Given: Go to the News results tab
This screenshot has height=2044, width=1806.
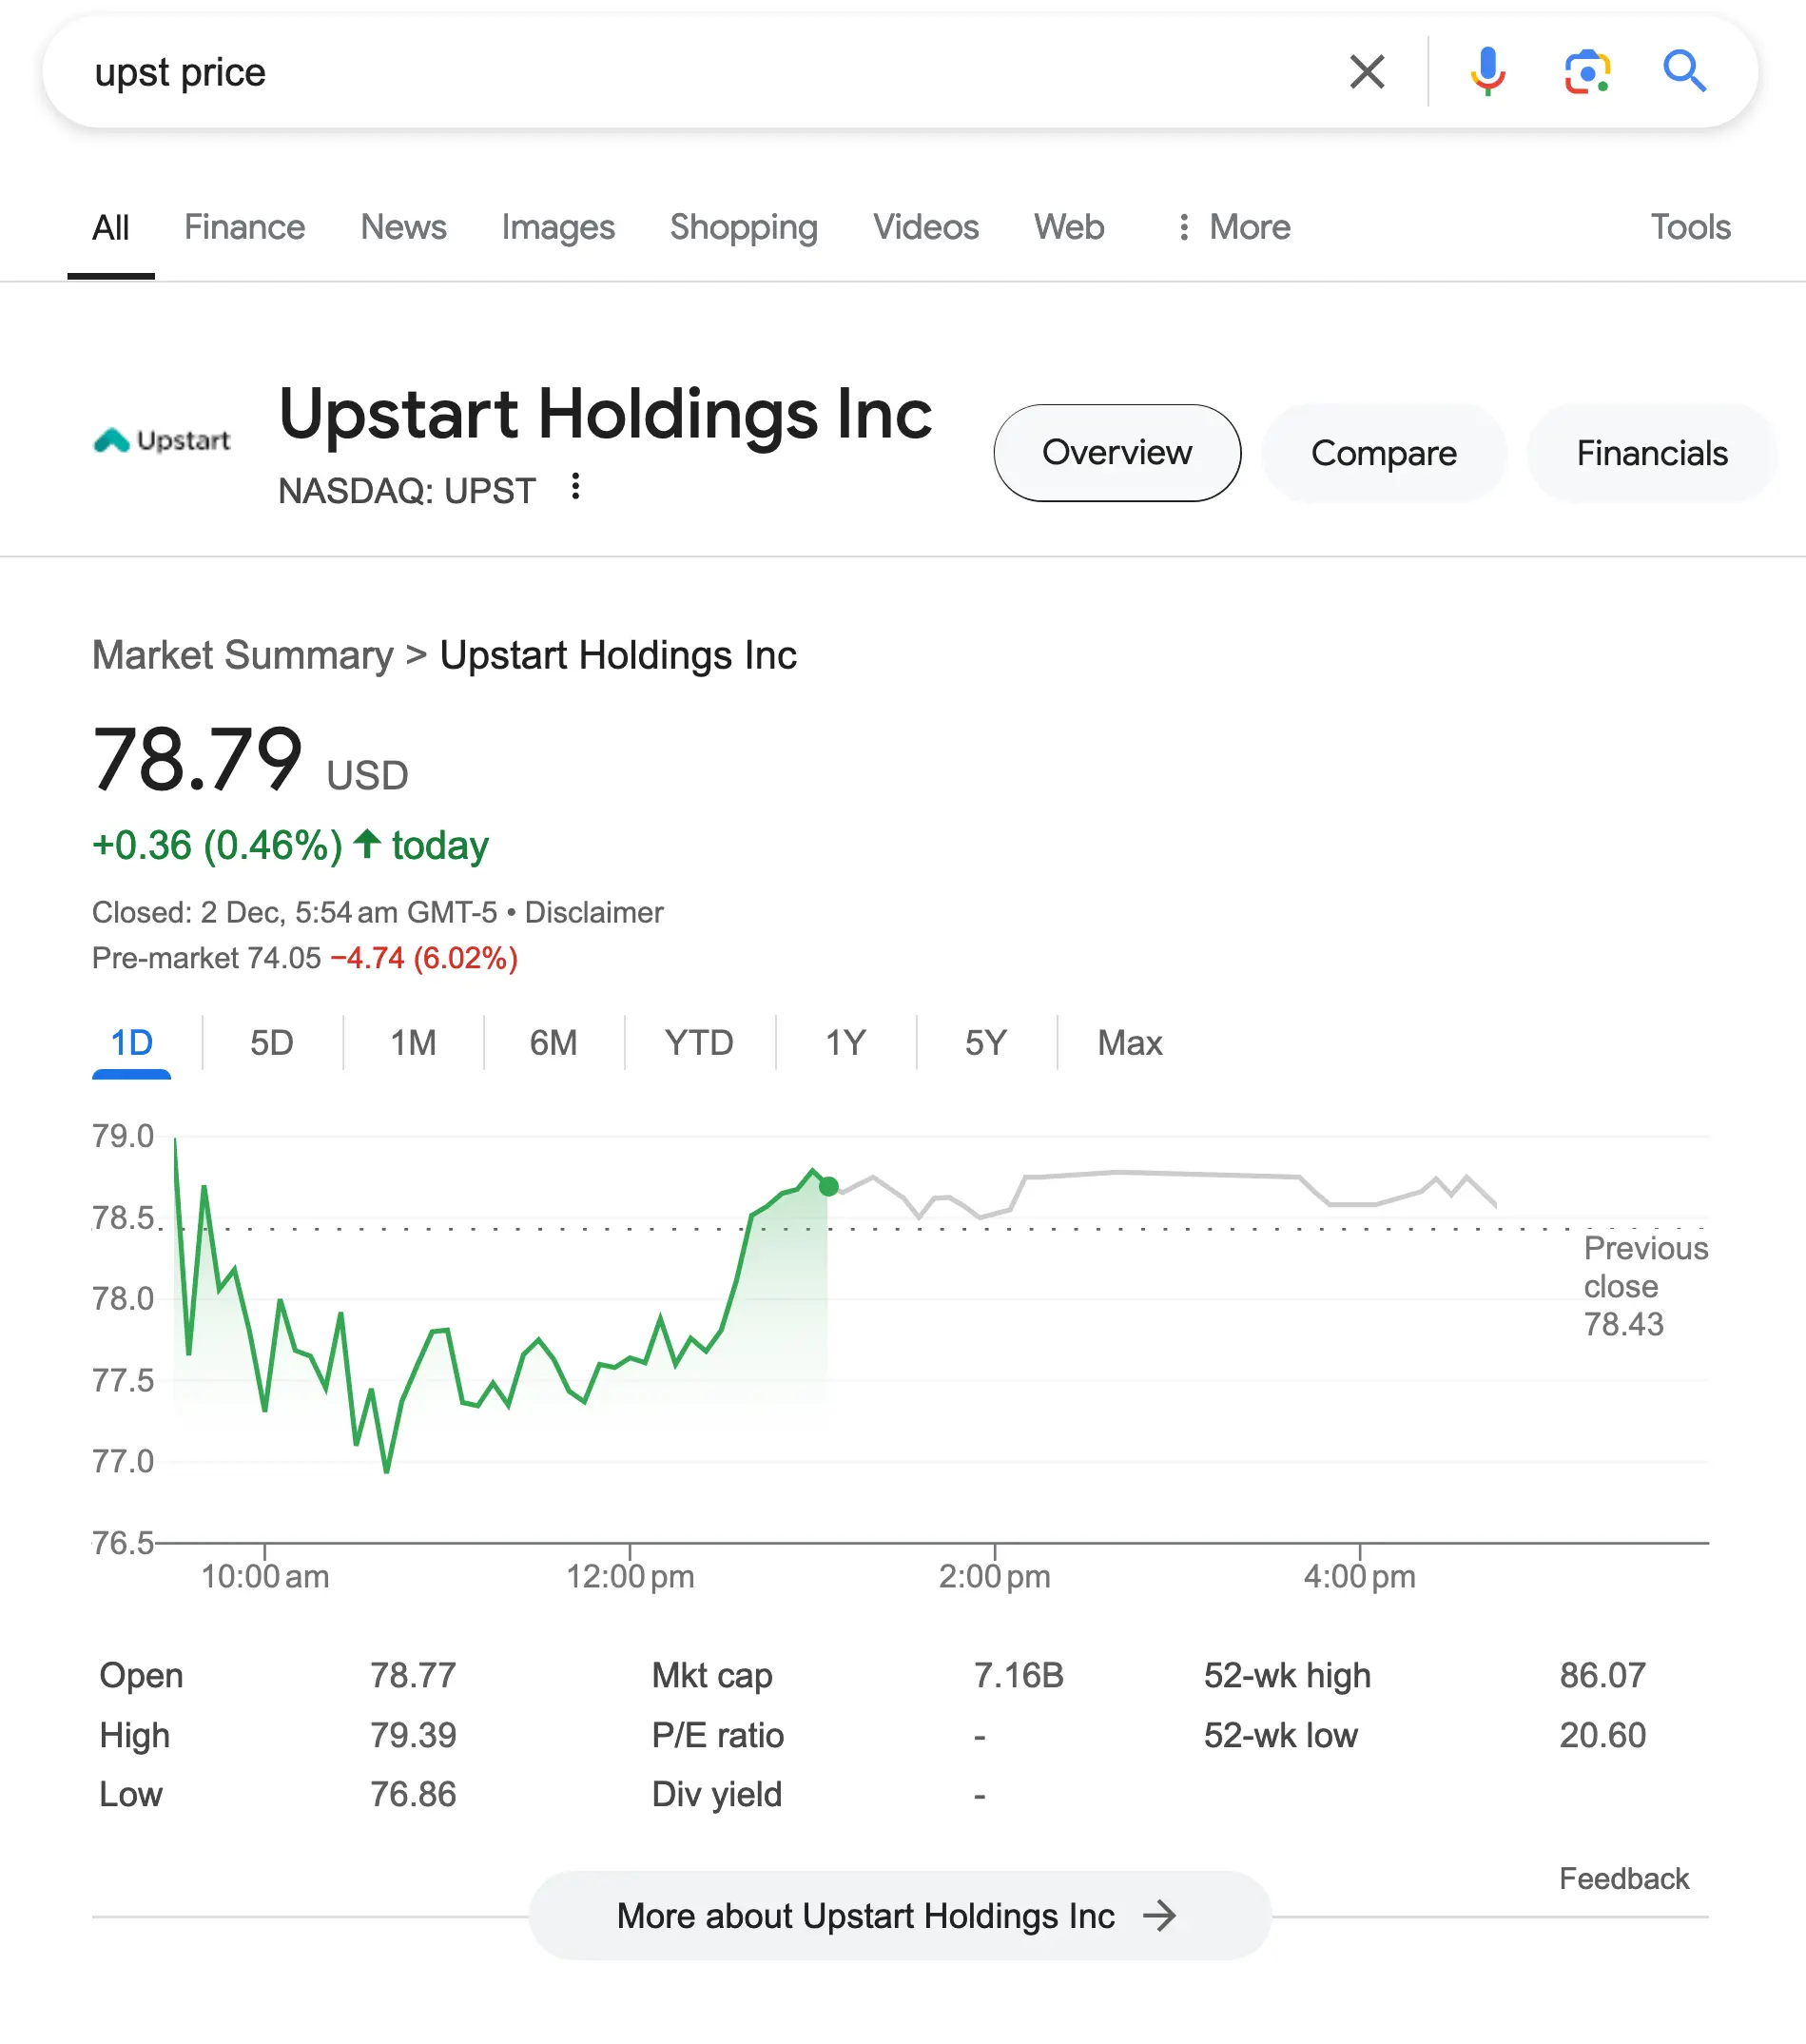Looking at the screenshot, I should (403, 227).
